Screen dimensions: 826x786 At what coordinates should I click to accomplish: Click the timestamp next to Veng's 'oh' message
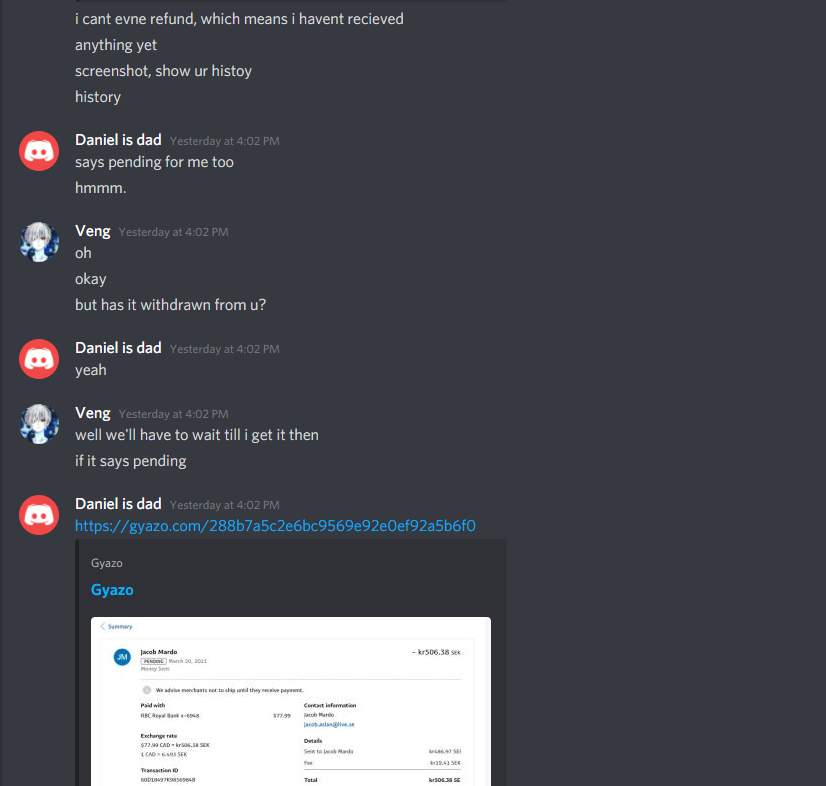[173, 232]
